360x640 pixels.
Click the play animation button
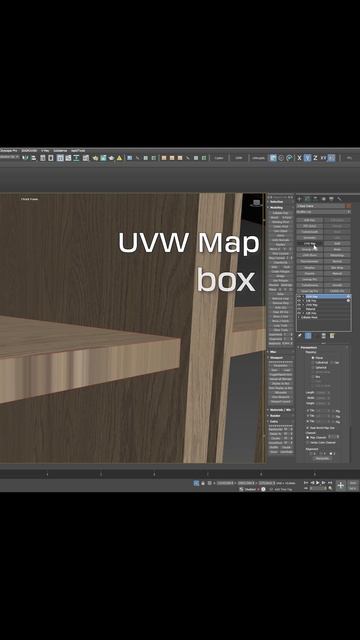pos(318,483)
